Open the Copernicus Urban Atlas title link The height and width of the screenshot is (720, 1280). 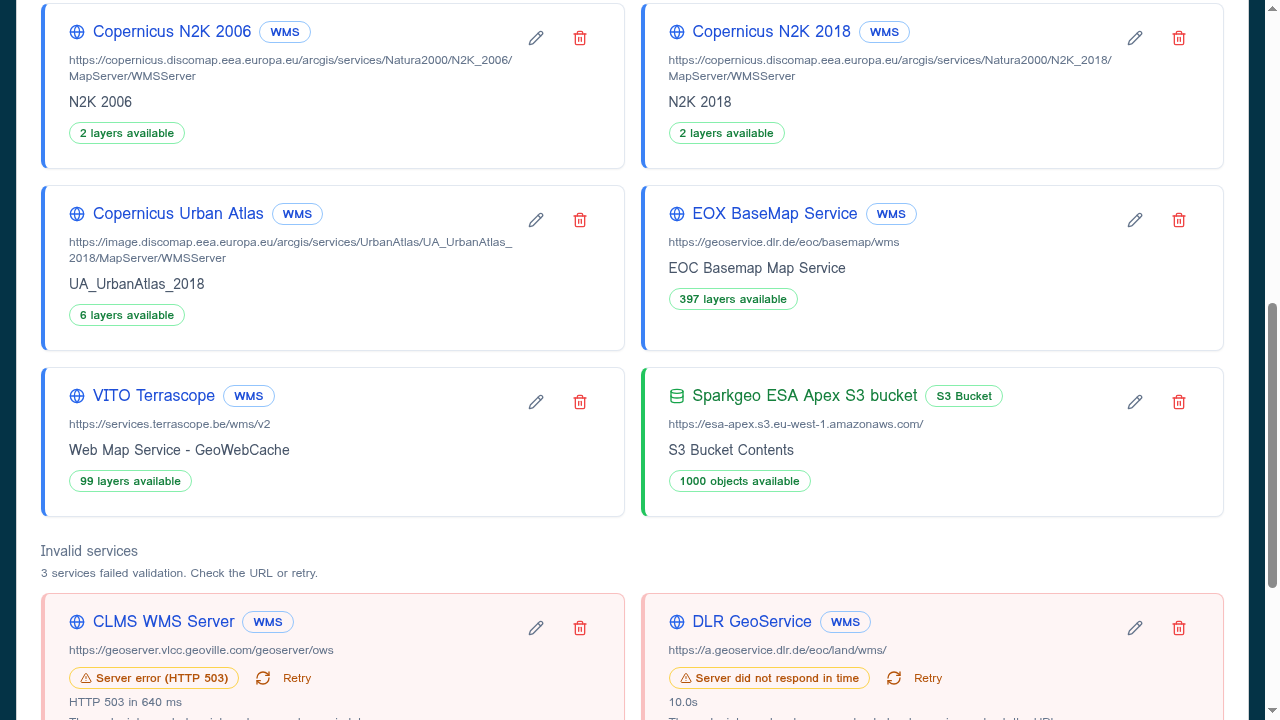tap(178, 214)
